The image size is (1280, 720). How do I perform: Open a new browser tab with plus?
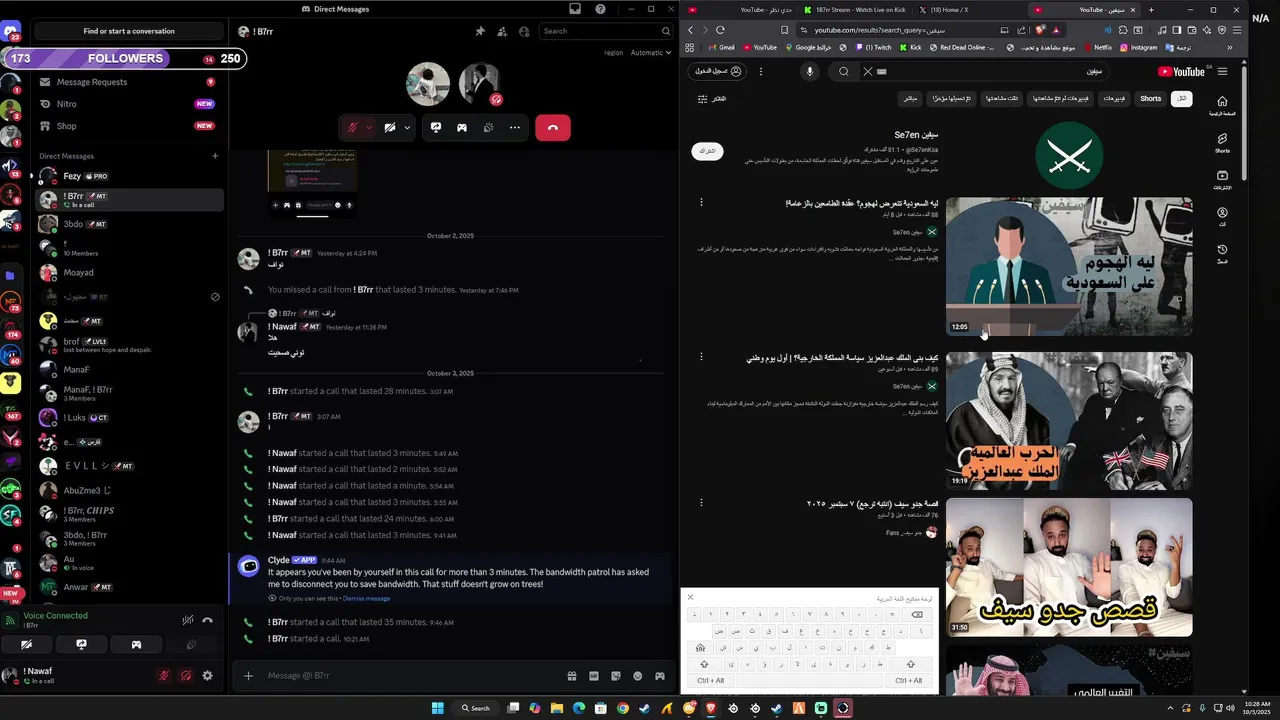[1151, 9]
